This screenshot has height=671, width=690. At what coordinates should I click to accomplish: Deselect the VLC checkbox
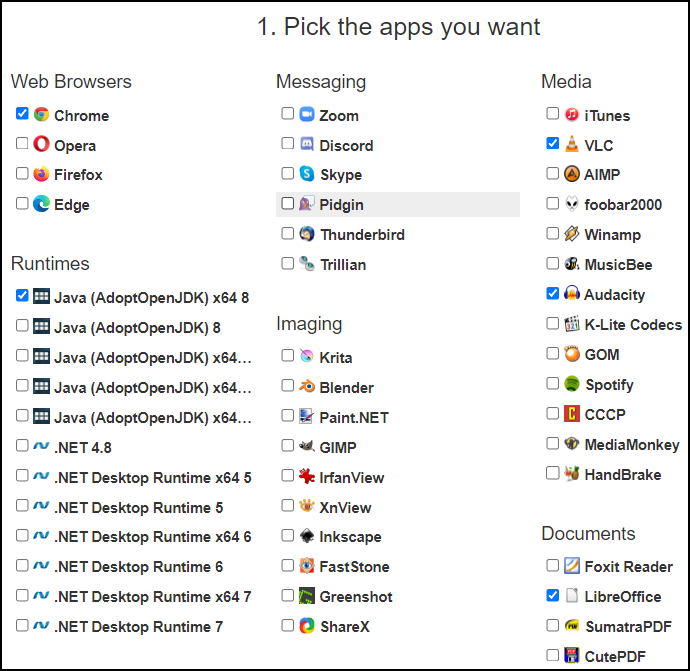point(553,143)
